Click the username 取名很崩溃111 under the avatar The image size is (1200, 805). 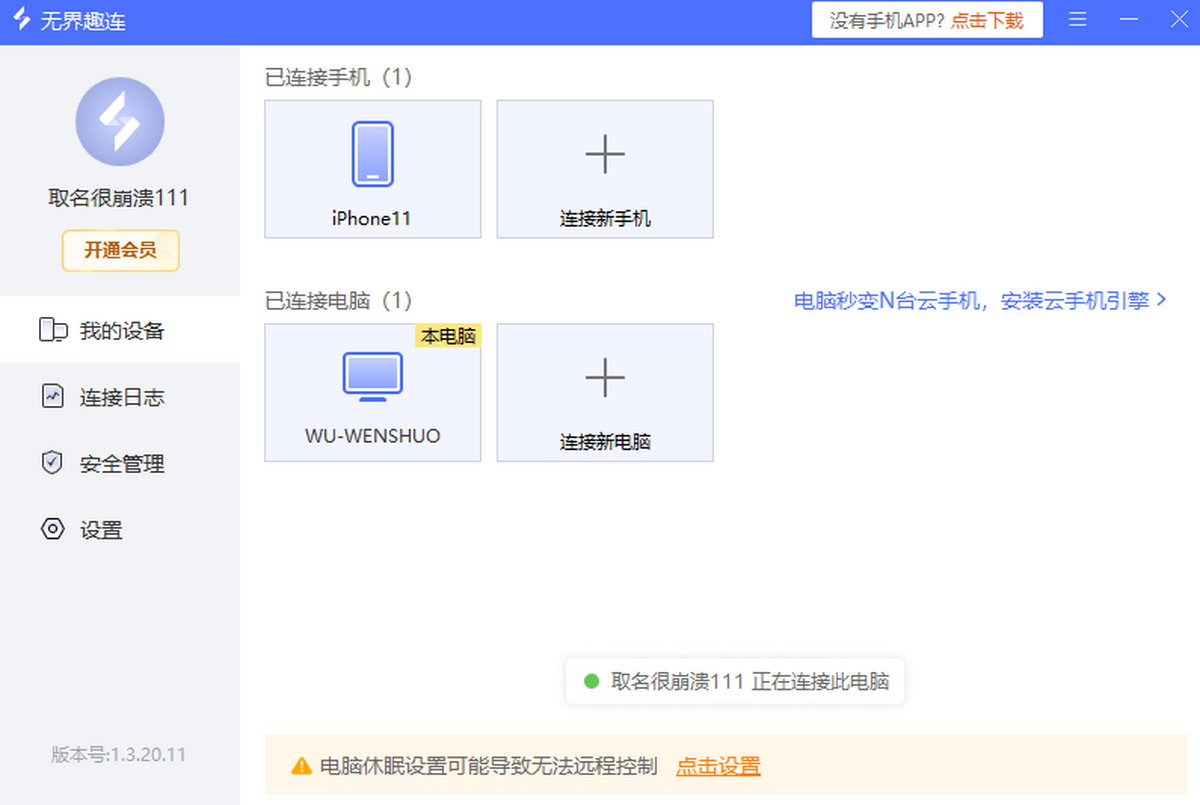(119, 198)
